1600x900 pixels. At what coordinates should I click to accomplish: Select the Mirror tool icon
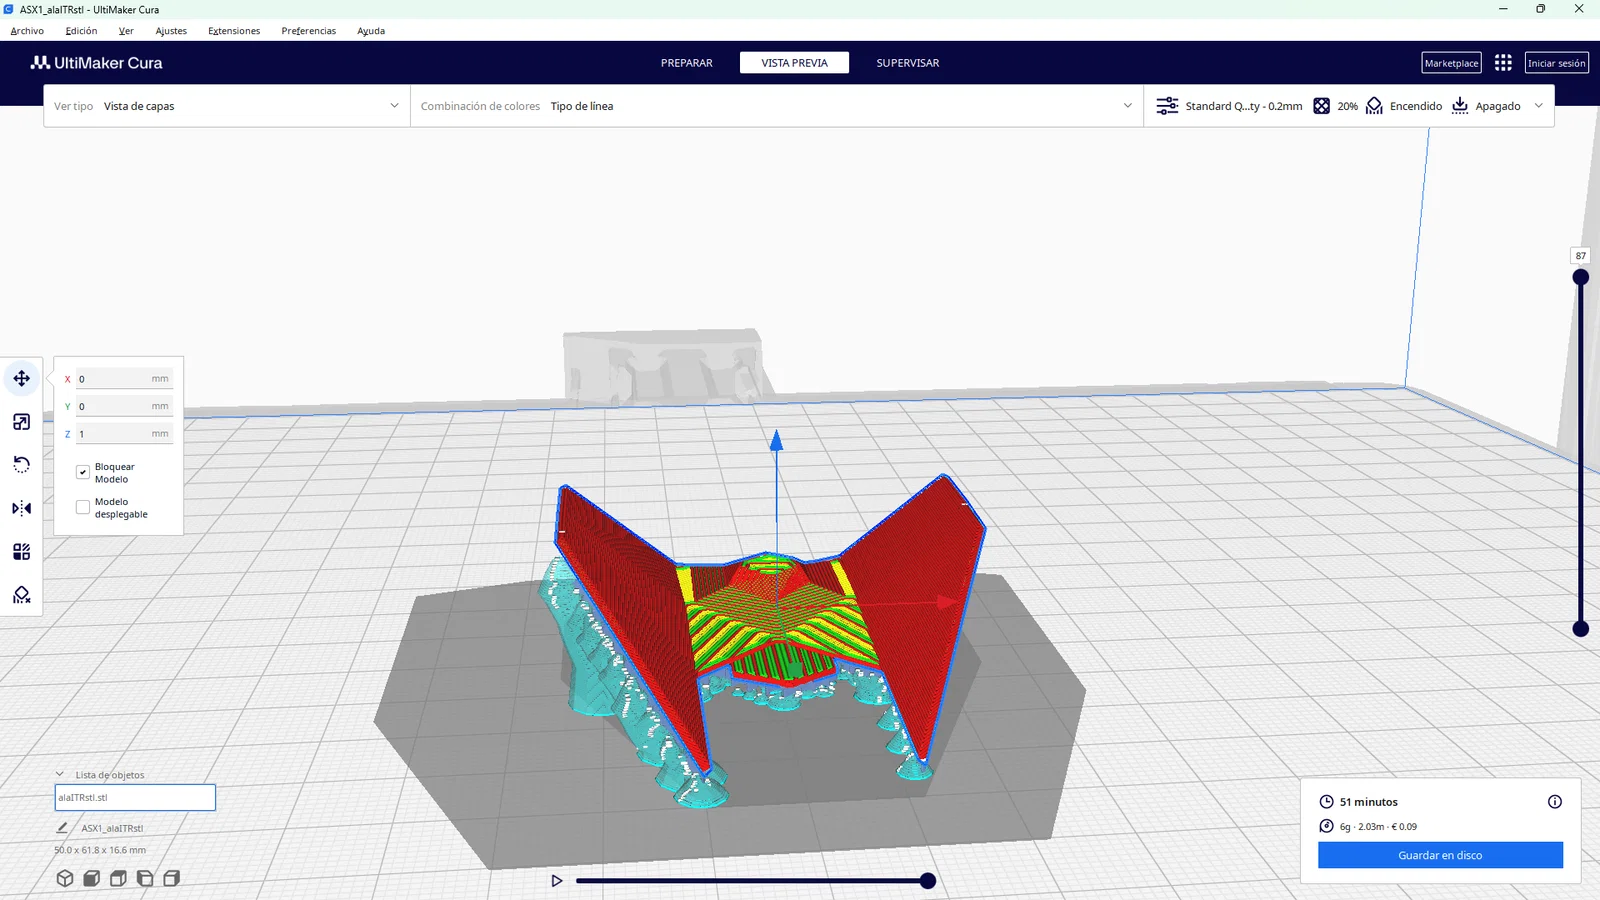(x=21, y=508)
